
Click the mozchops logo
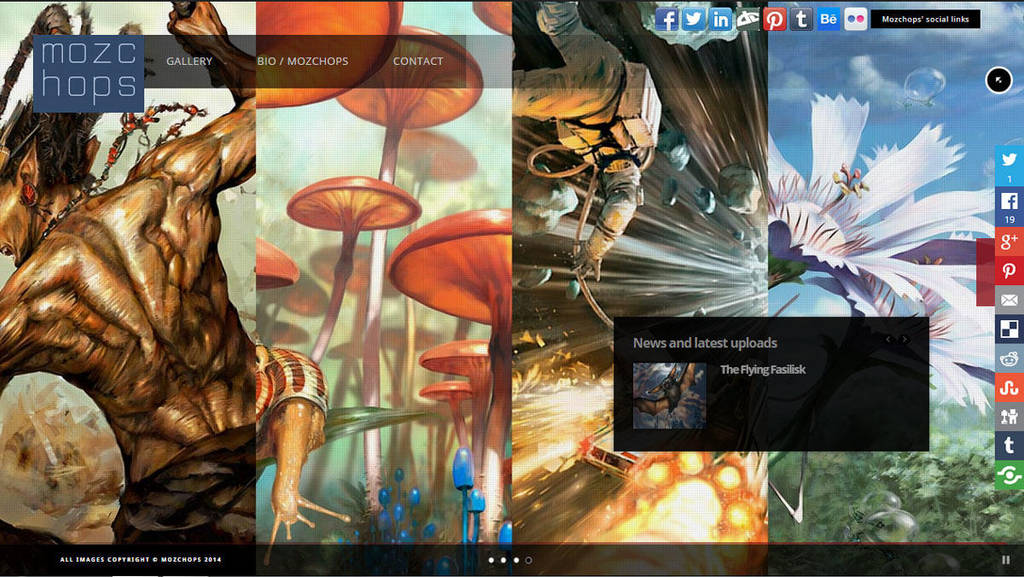[x=88, y=73]
